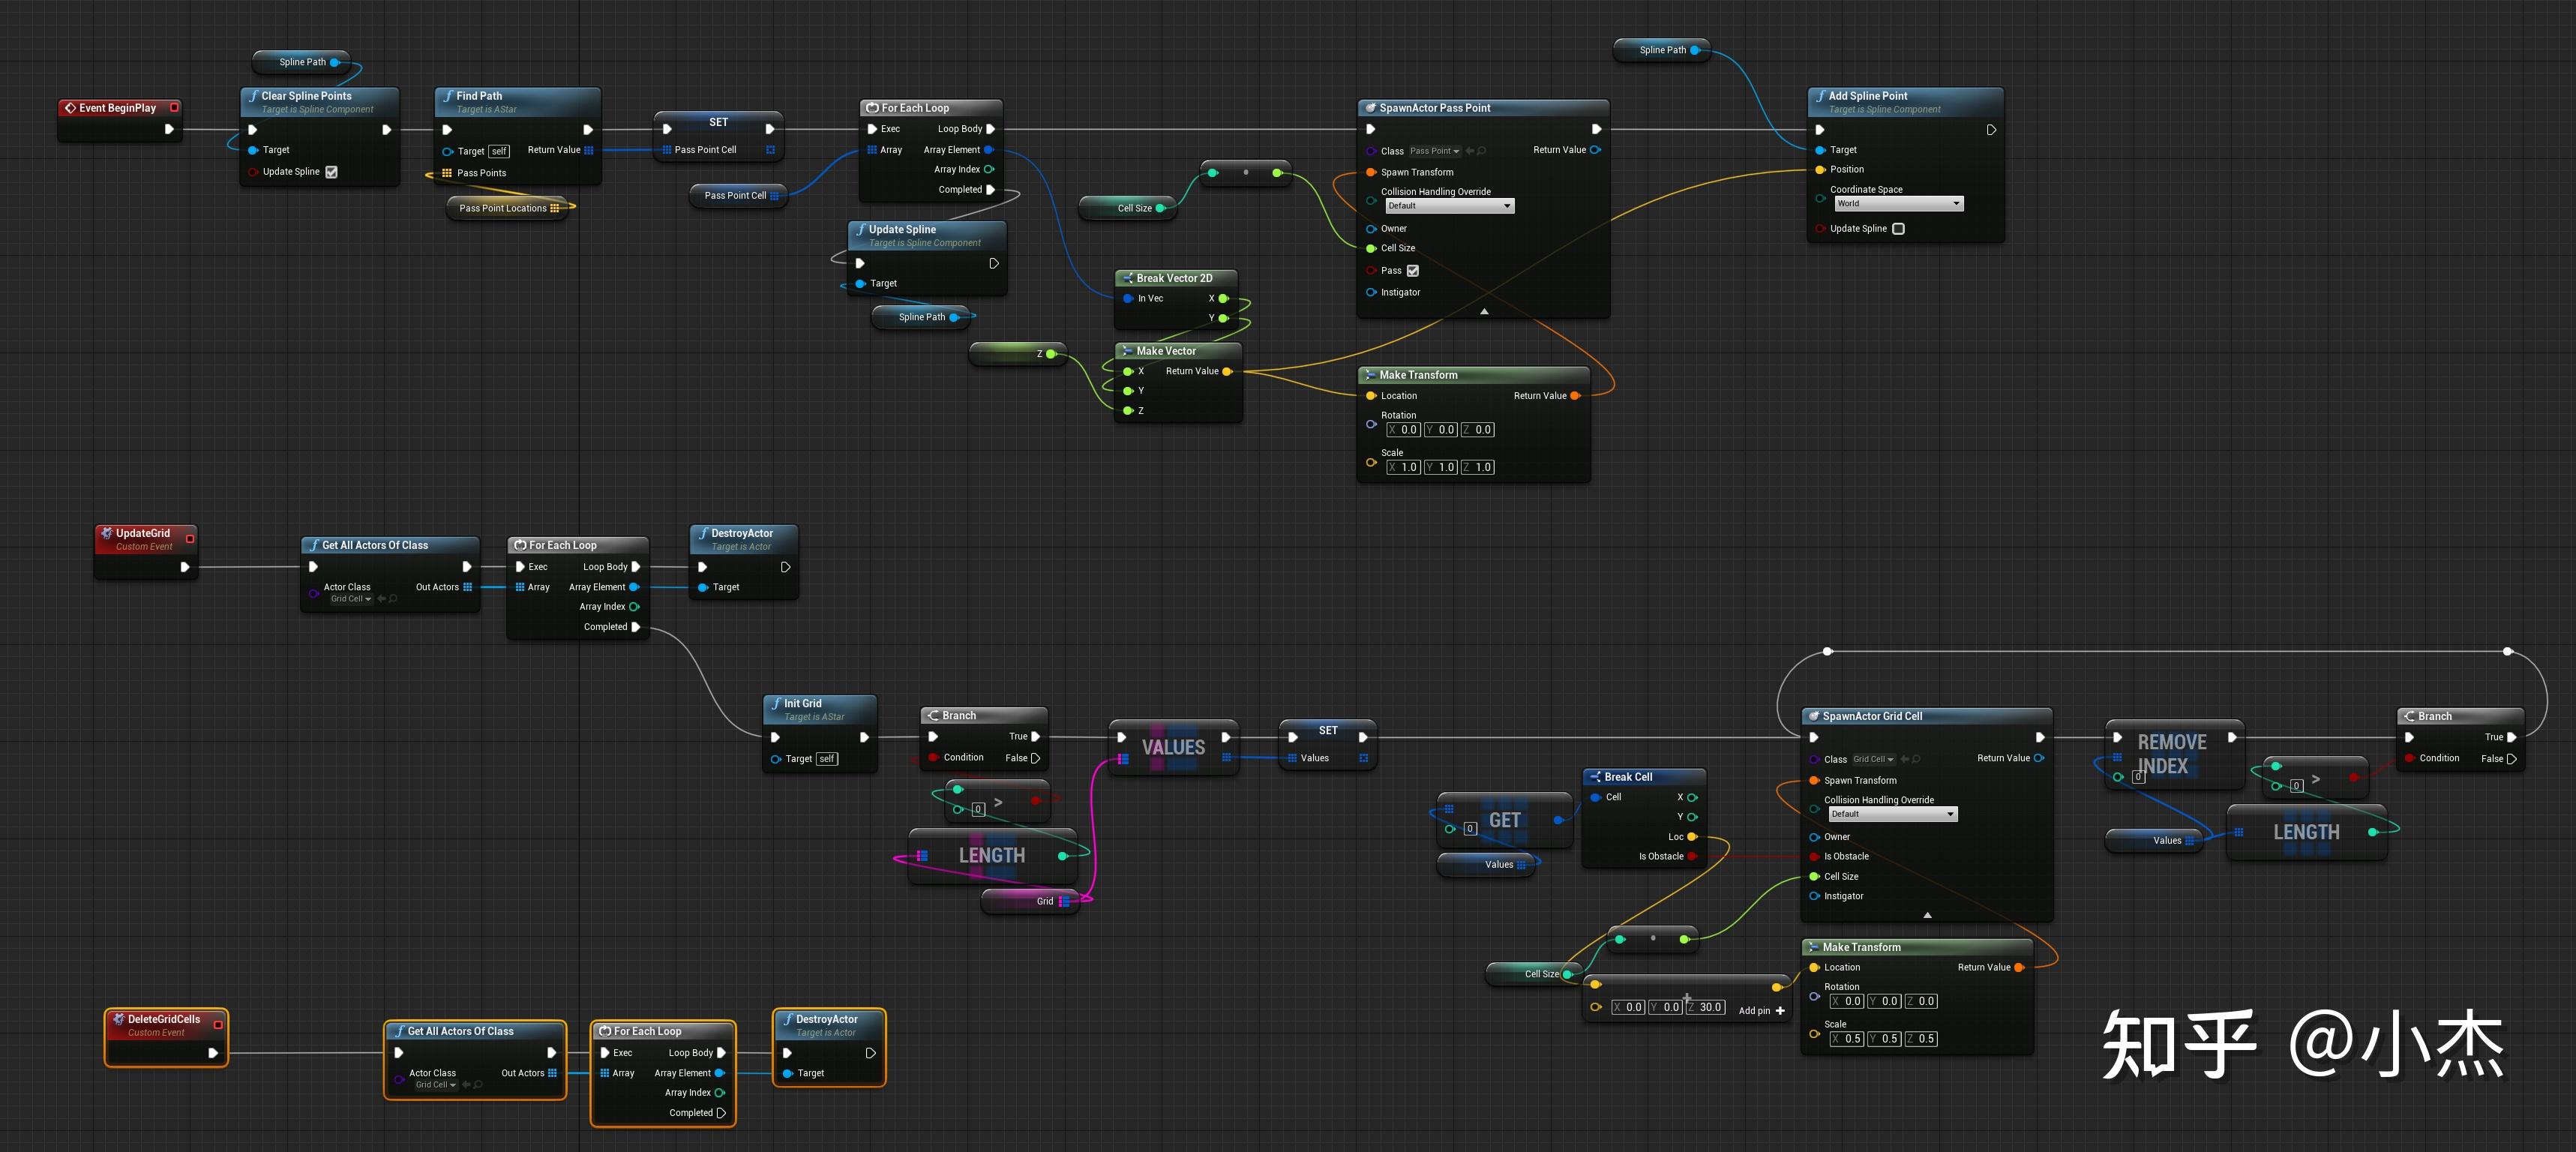Viewport: 2576px width, 1152px height.
Task: Collapse SpawnActor Pass Point advanced pins arrow
Action: coord(1483,312)
